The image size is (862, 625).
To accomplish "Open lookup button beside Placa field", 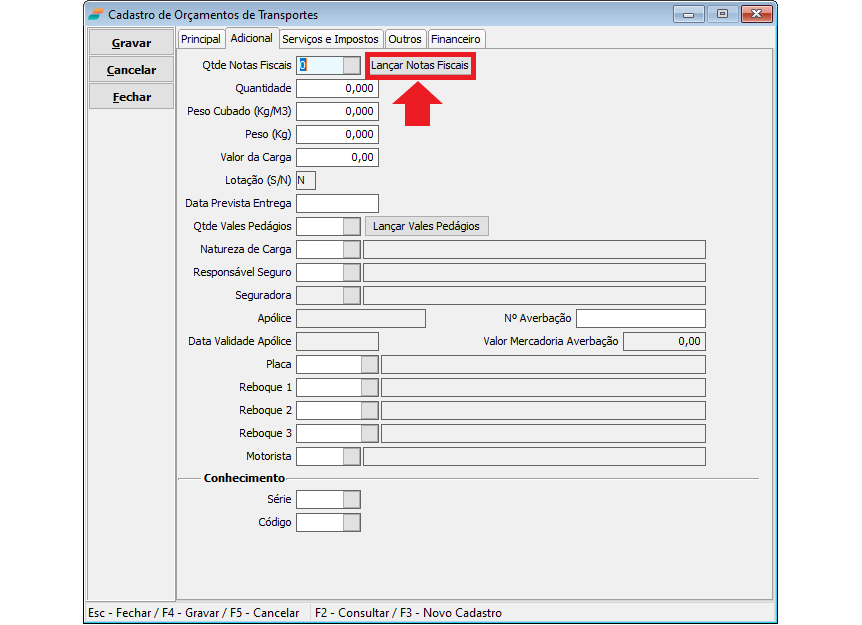I will [x=370, y=364].
